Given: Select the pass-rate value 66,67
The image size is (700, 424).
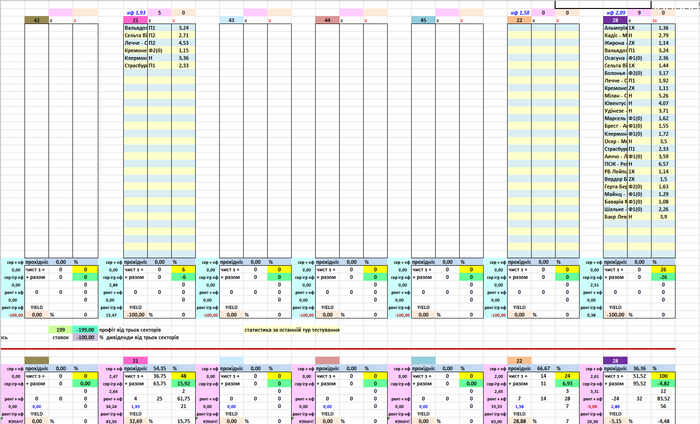Looking at the screenshot, I should click(543, 369).
